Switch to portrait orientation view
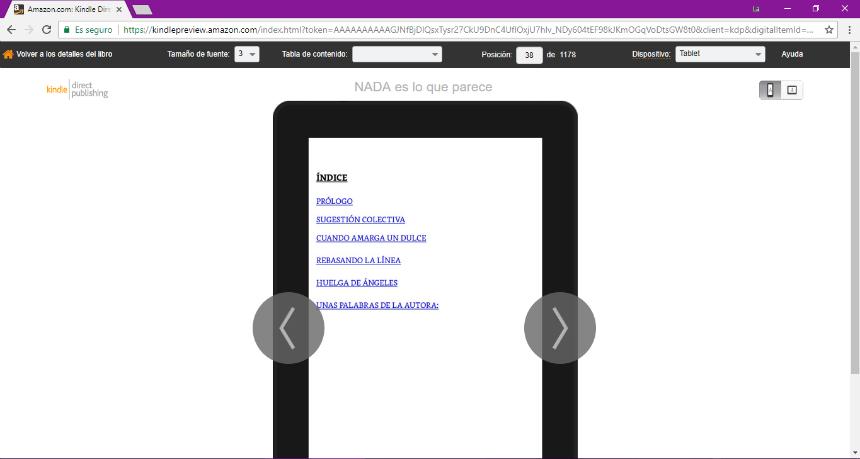Viewport: 860px width, 459px height. 770,90
